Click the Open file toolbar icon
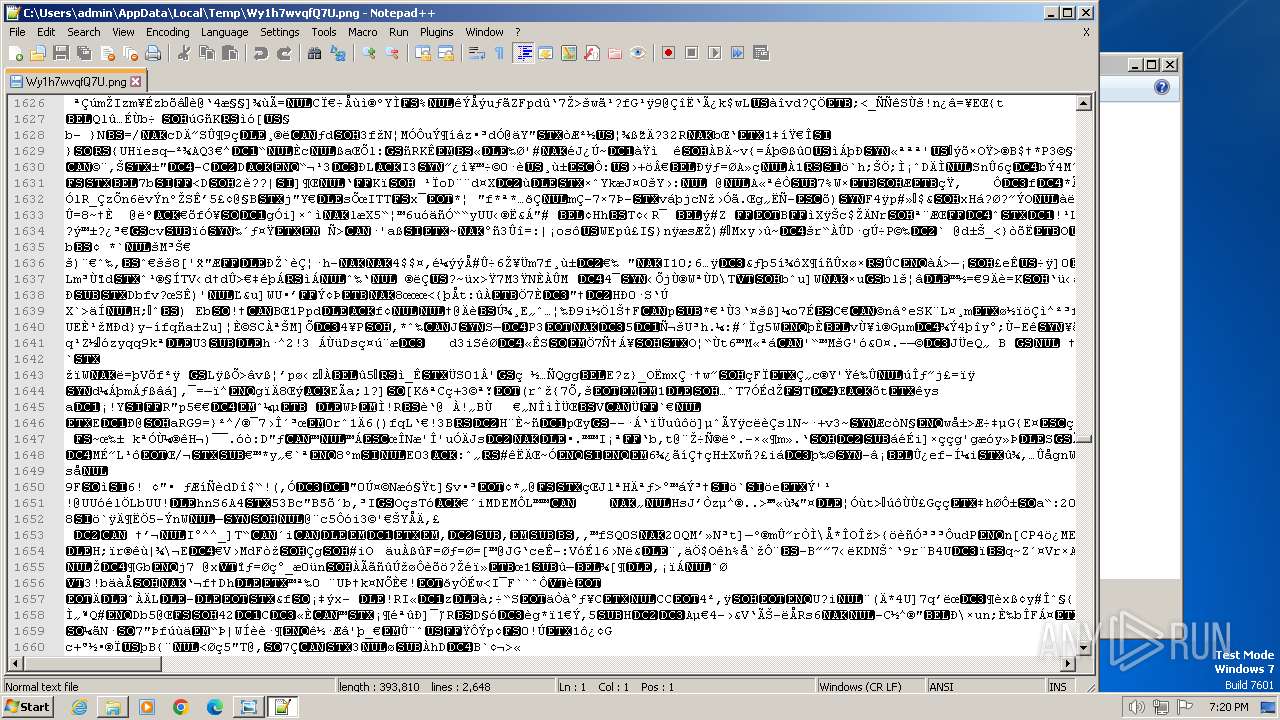Image resolution: width=1280 pixels, height=720 pixels. pyautogui.click(x=39, y=53)
